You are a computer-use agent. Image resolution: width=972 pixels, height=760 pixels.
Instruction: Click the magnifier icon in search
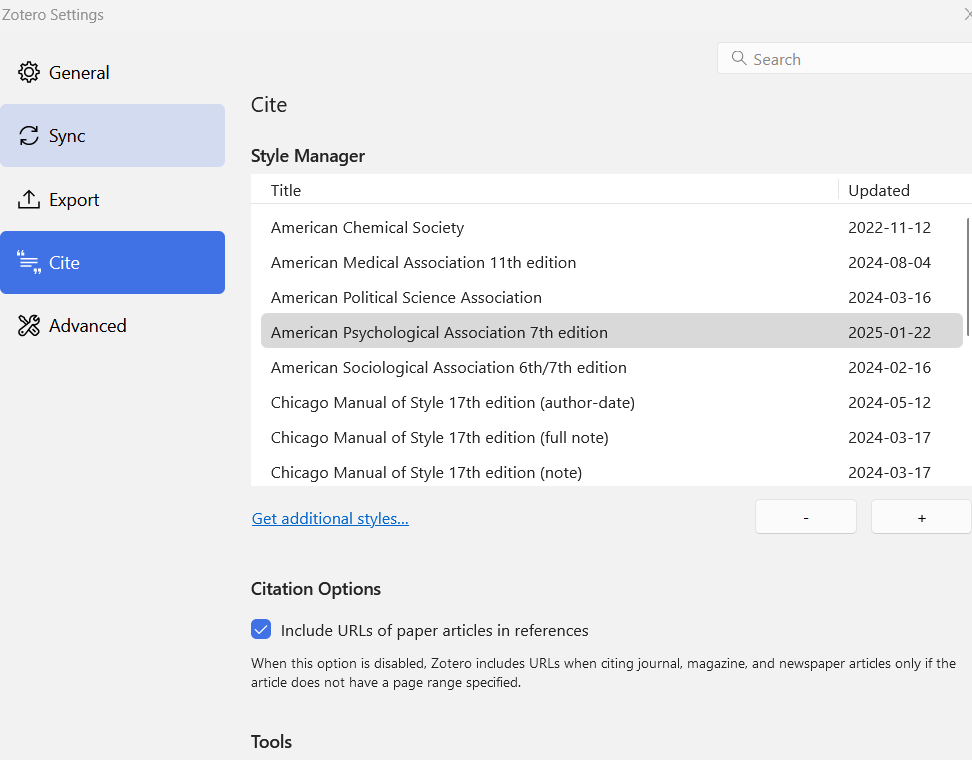coord(739,59)
